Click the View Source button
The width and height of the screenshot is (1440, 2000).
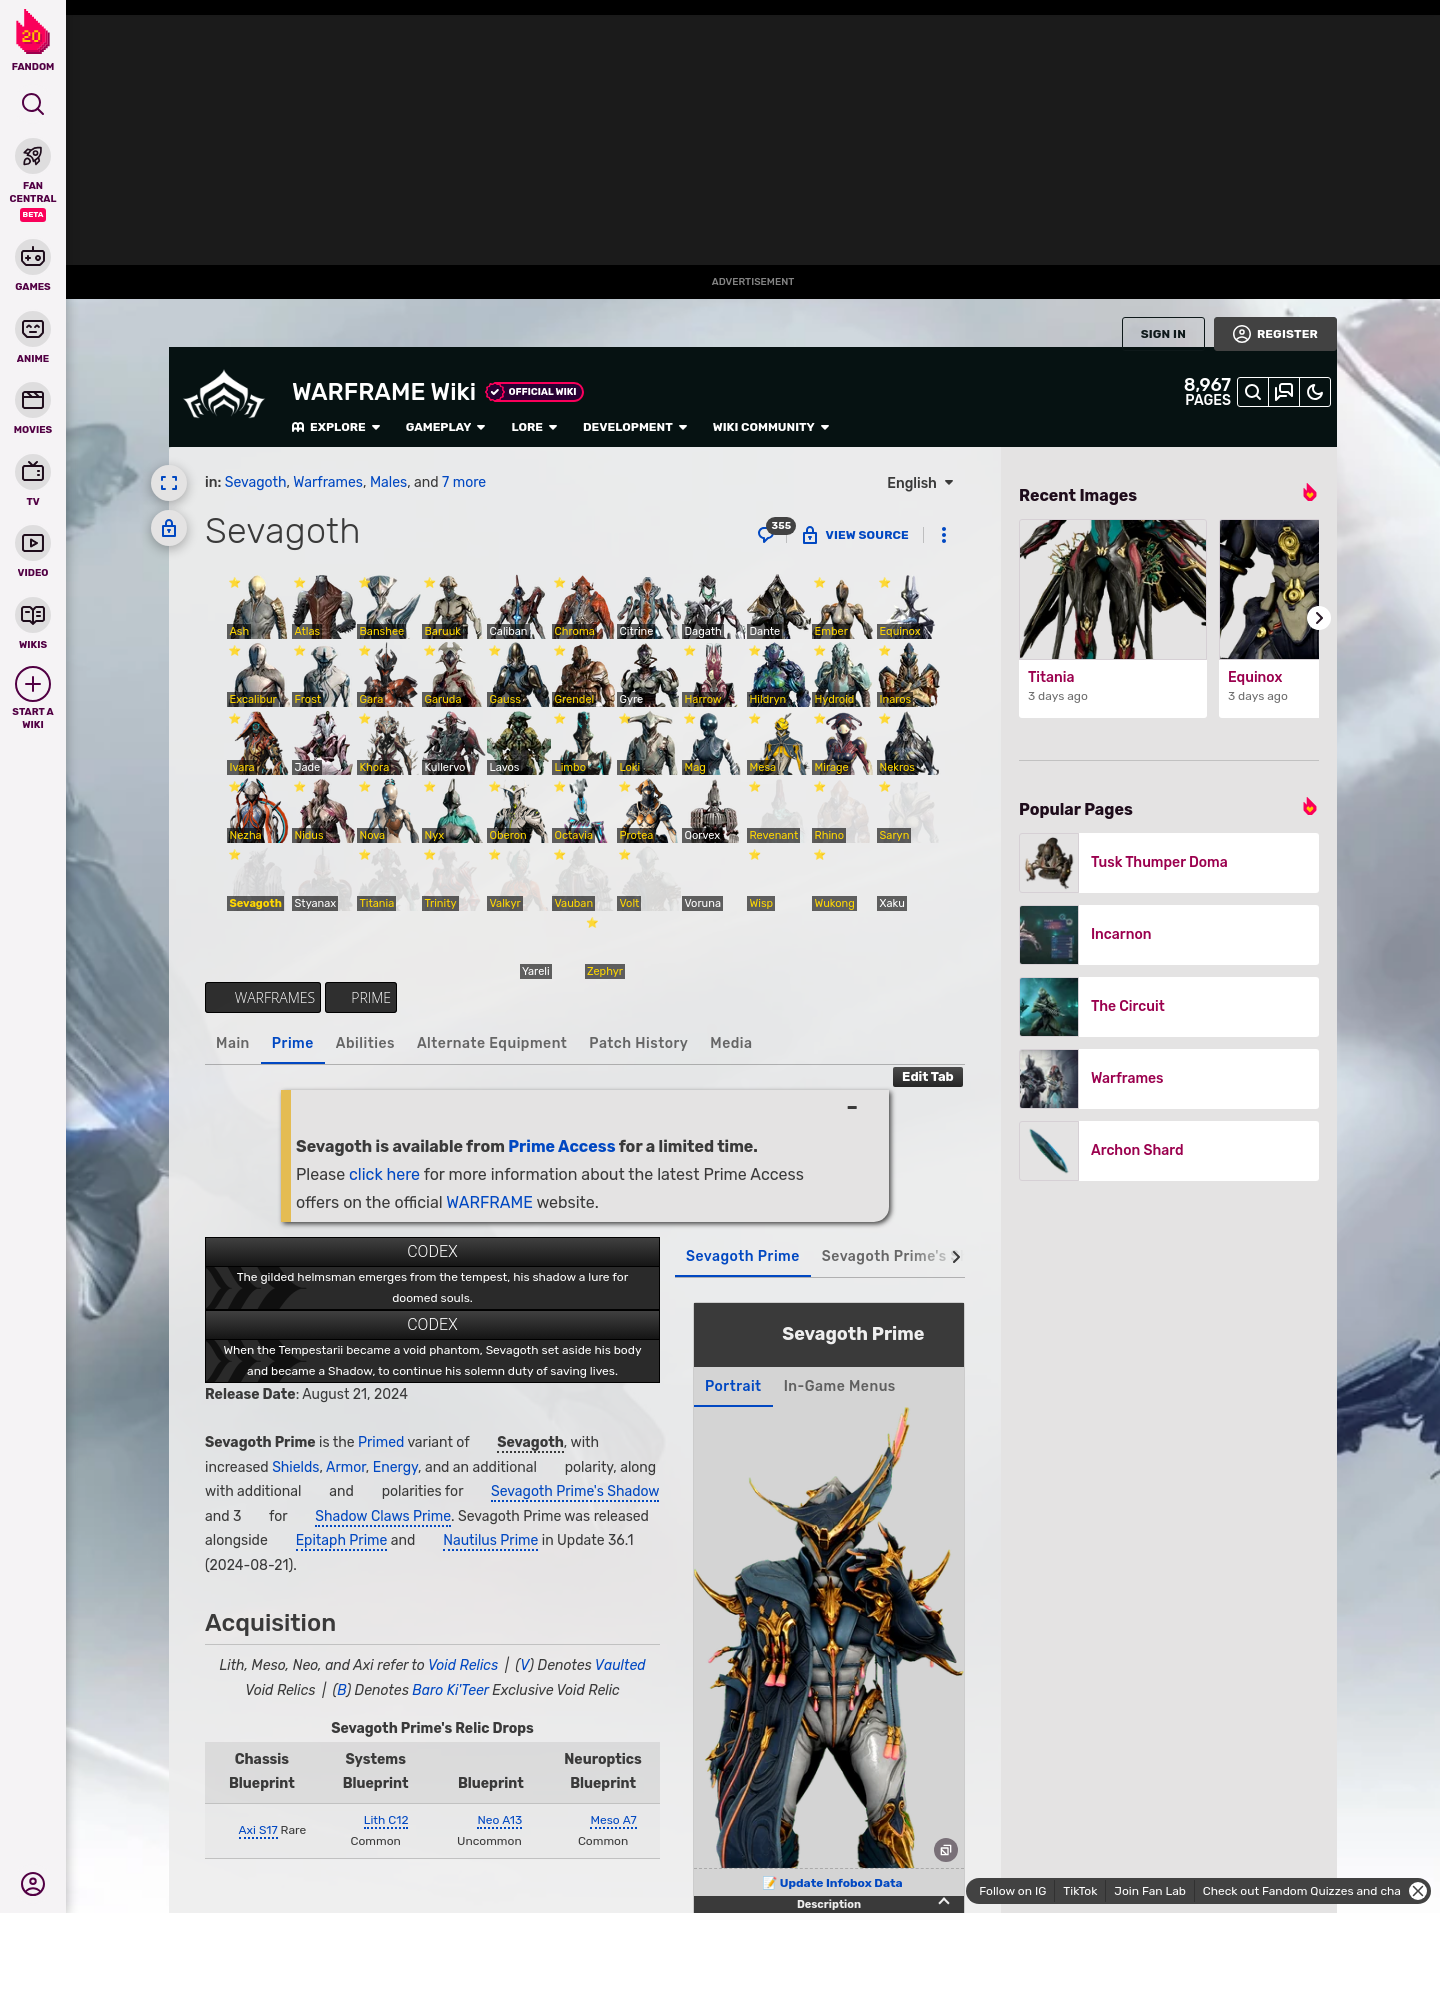856,535
